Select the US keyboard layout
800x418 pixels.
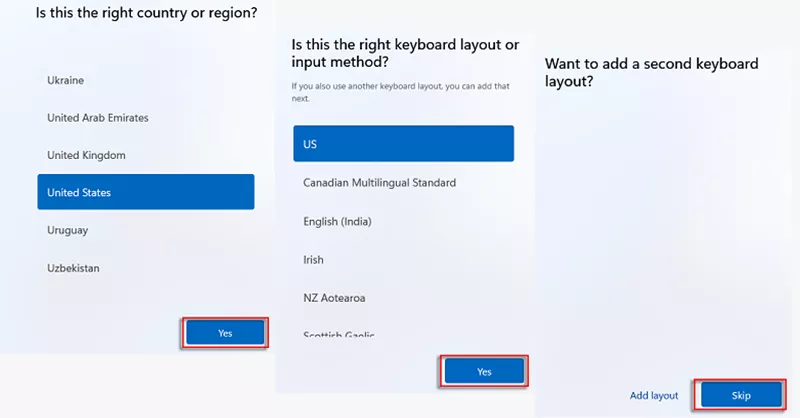coord(403,144)
